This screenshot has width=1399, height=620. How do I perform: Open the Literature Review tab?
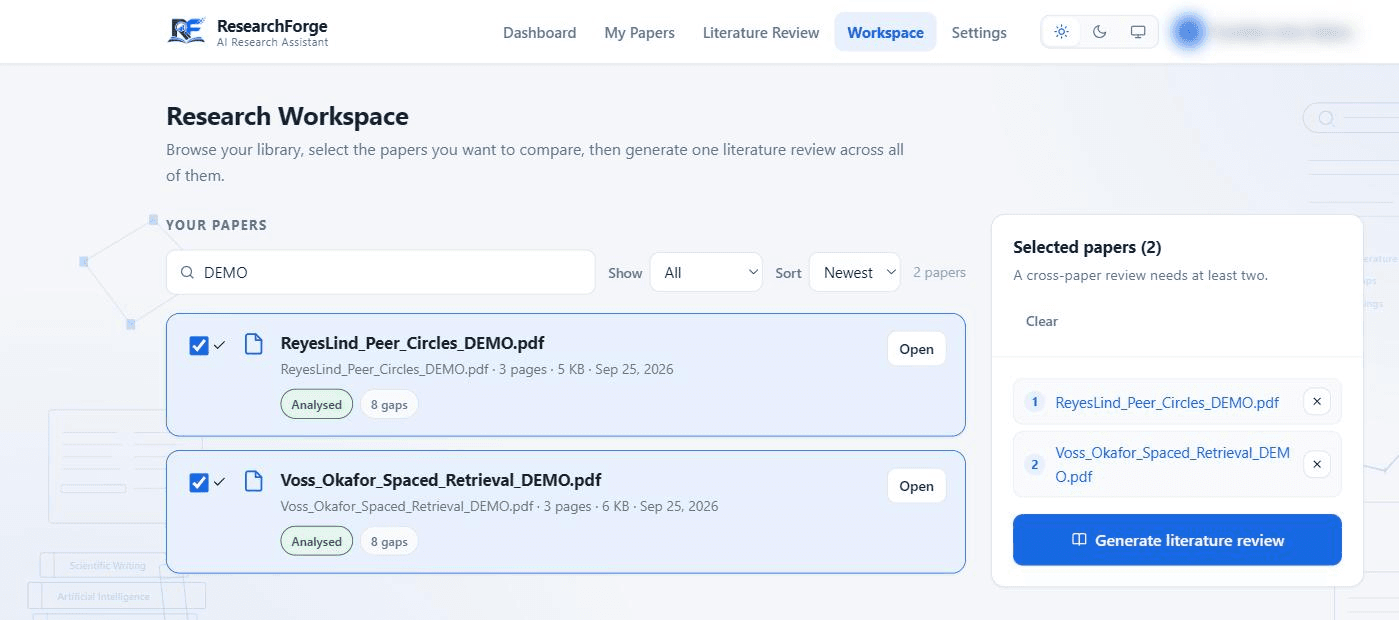[761, 32]
